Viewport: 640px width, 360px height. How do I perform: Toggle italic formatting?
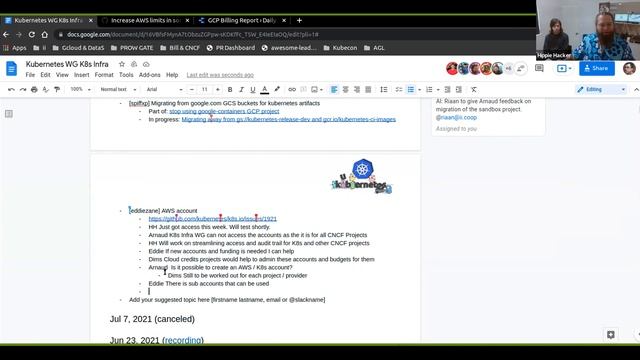(x=241, y=89)
